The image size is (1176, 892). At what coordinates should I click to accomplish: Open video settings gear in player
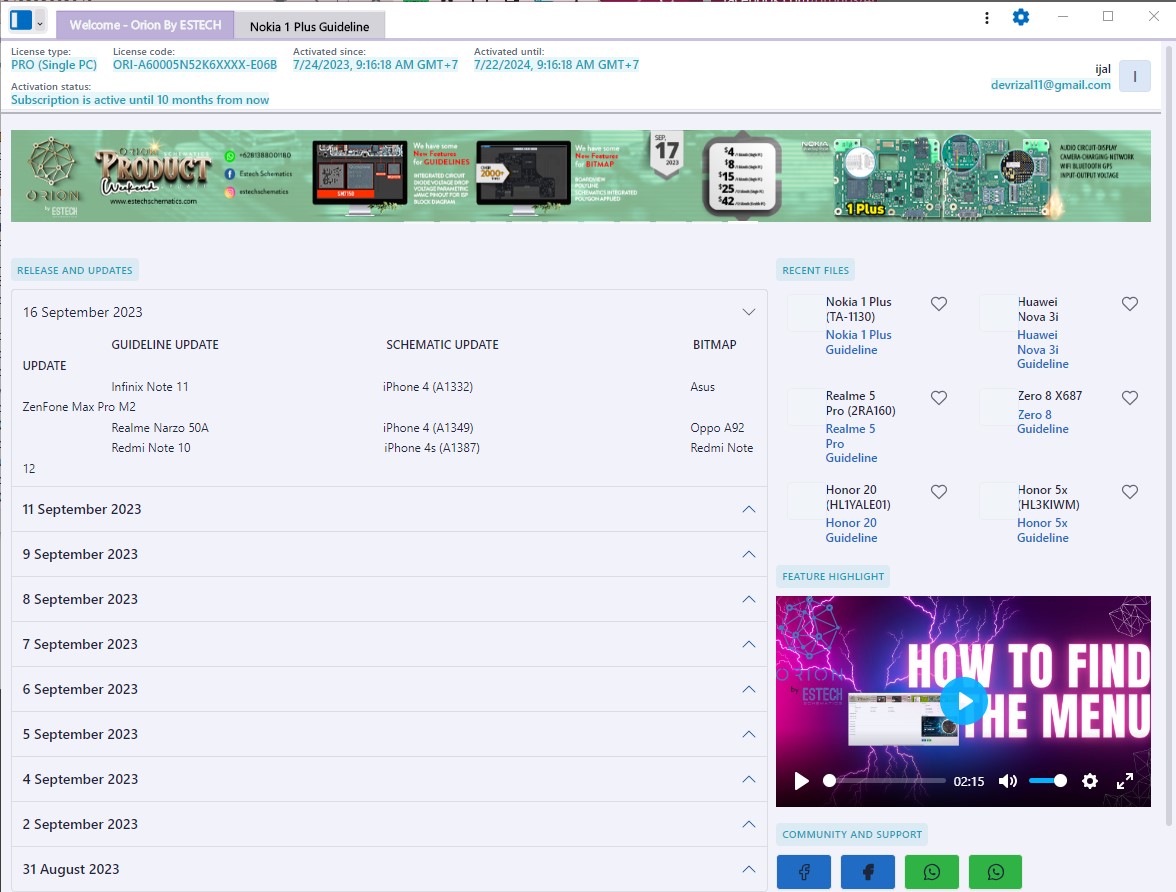coord(1090,781)
